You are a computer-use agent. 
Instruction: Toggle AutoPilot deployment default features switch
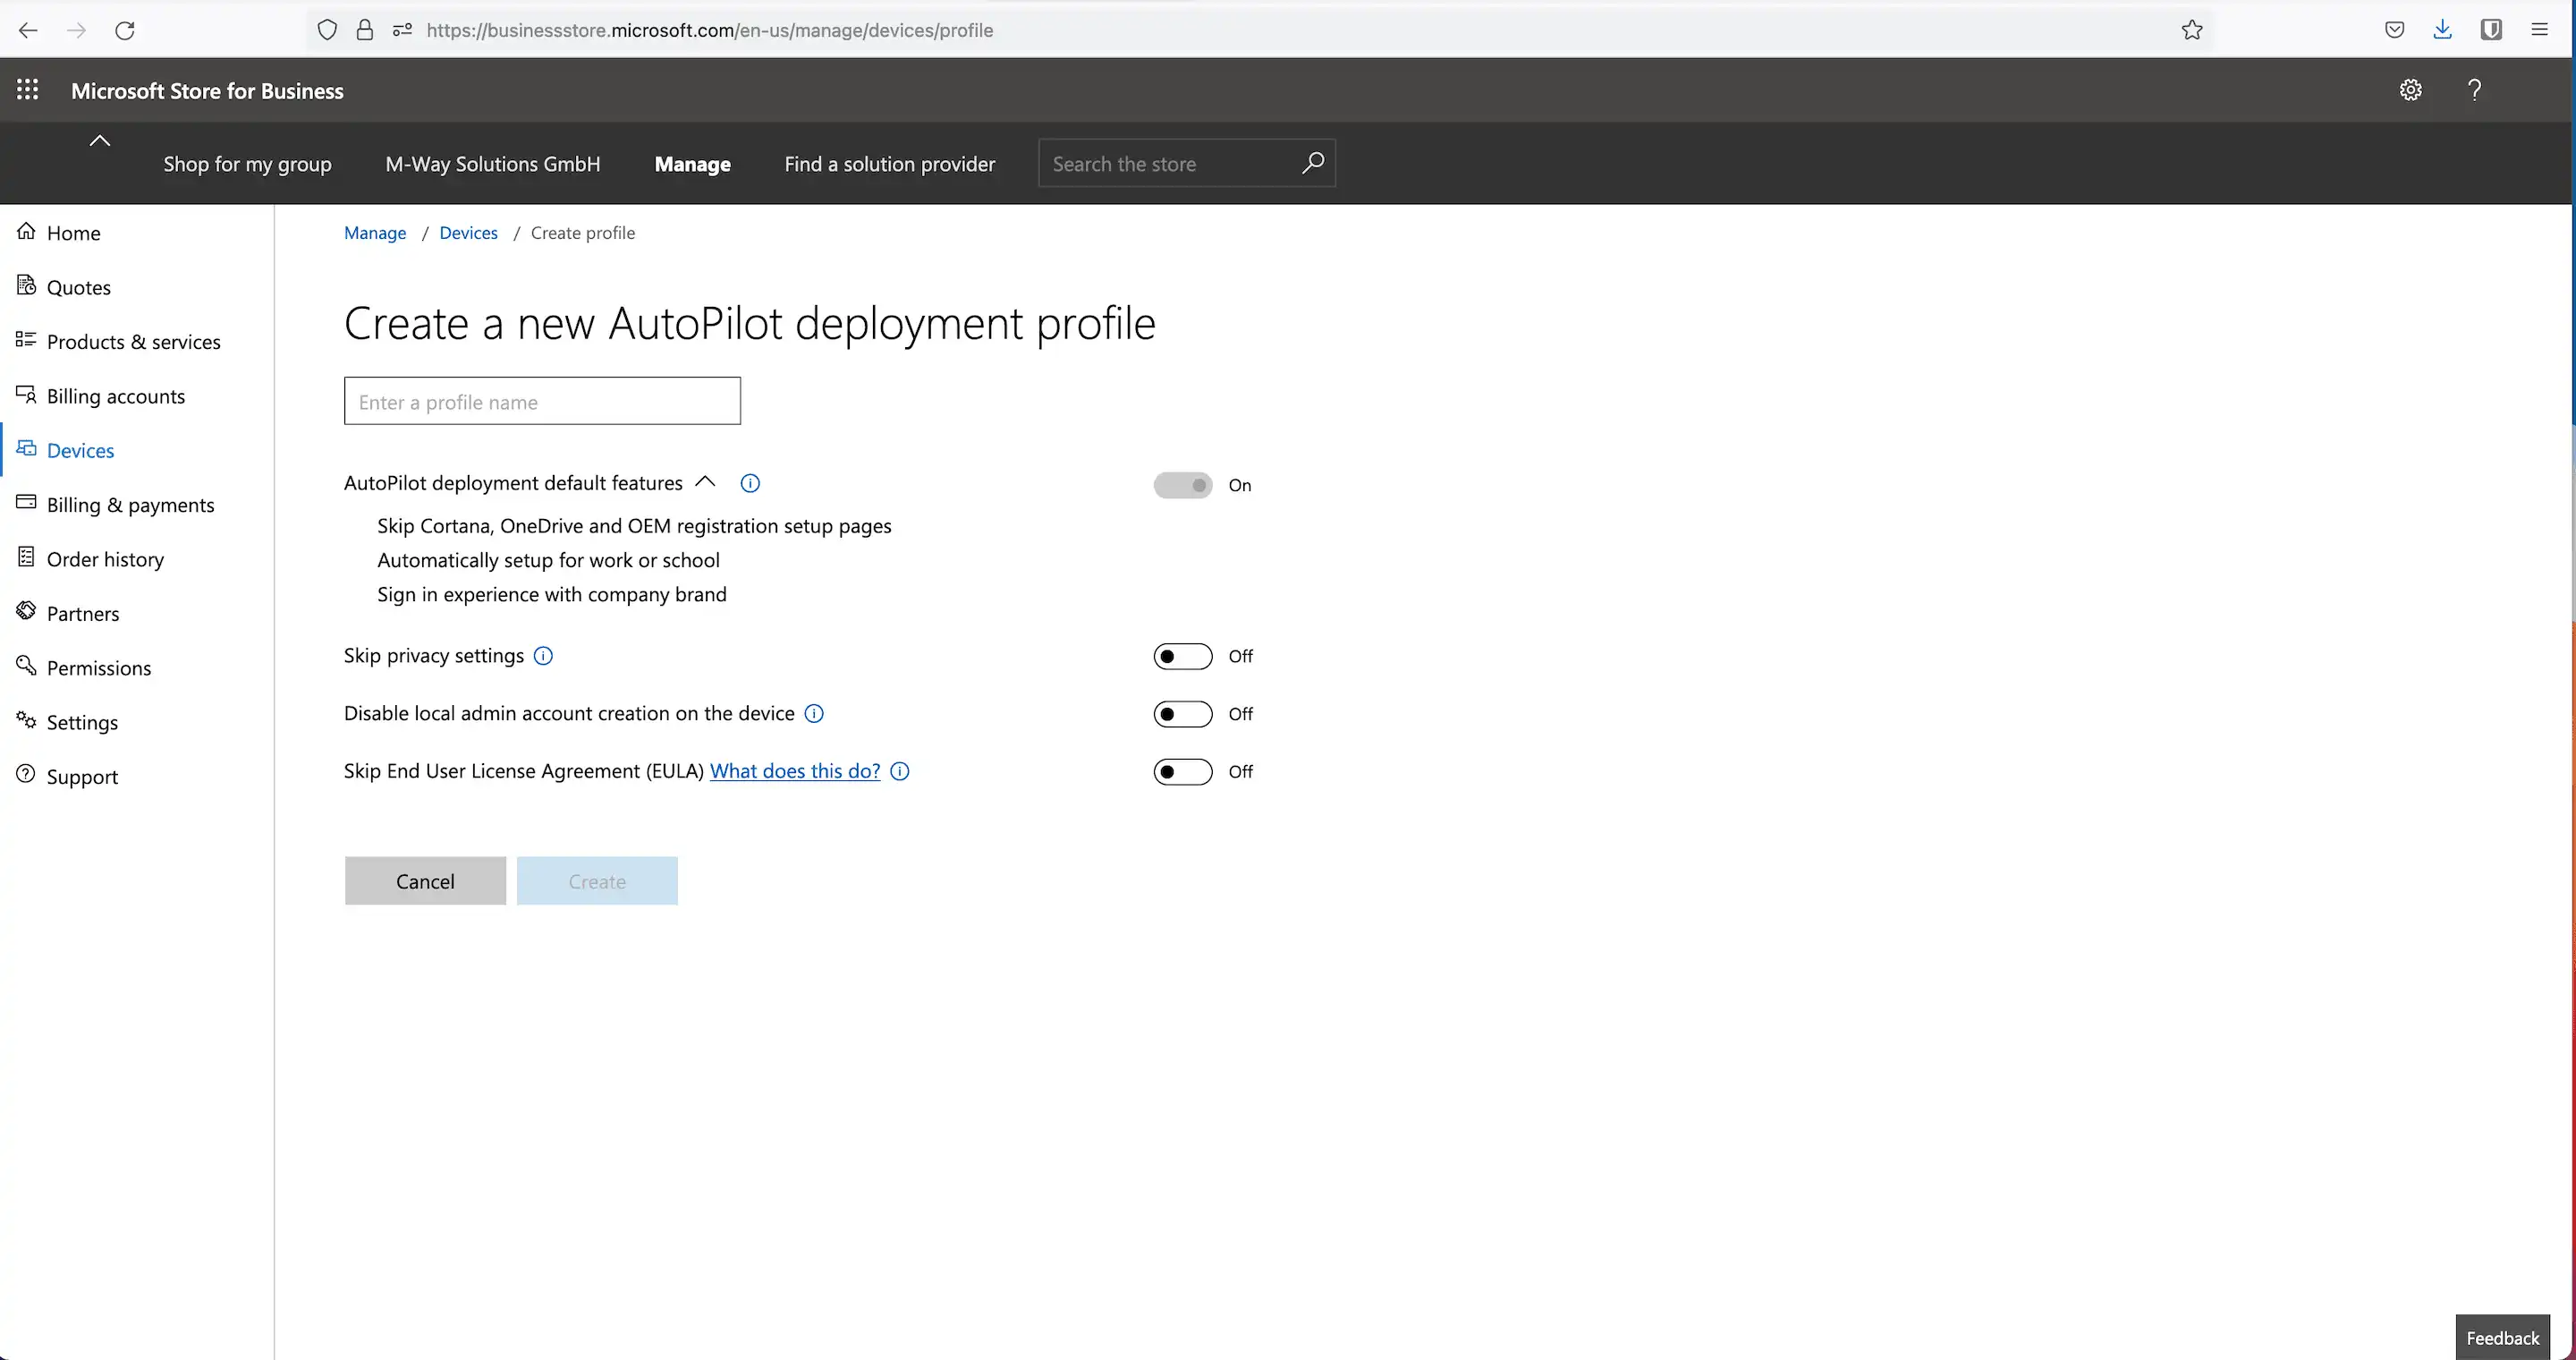(x=1183, y=485)
